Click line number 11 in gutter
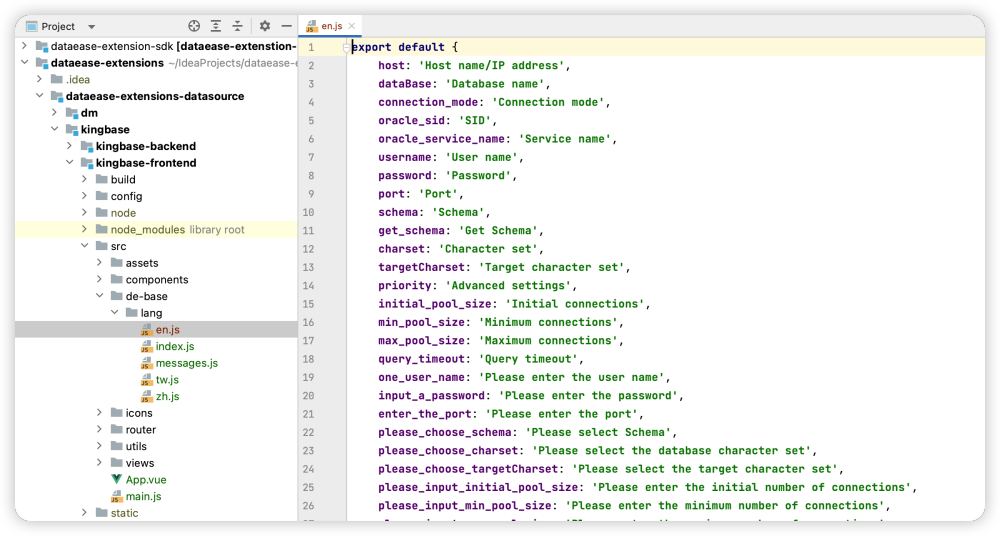Image resolution: width=1000 pixels, height=536 pixels. 309,230
